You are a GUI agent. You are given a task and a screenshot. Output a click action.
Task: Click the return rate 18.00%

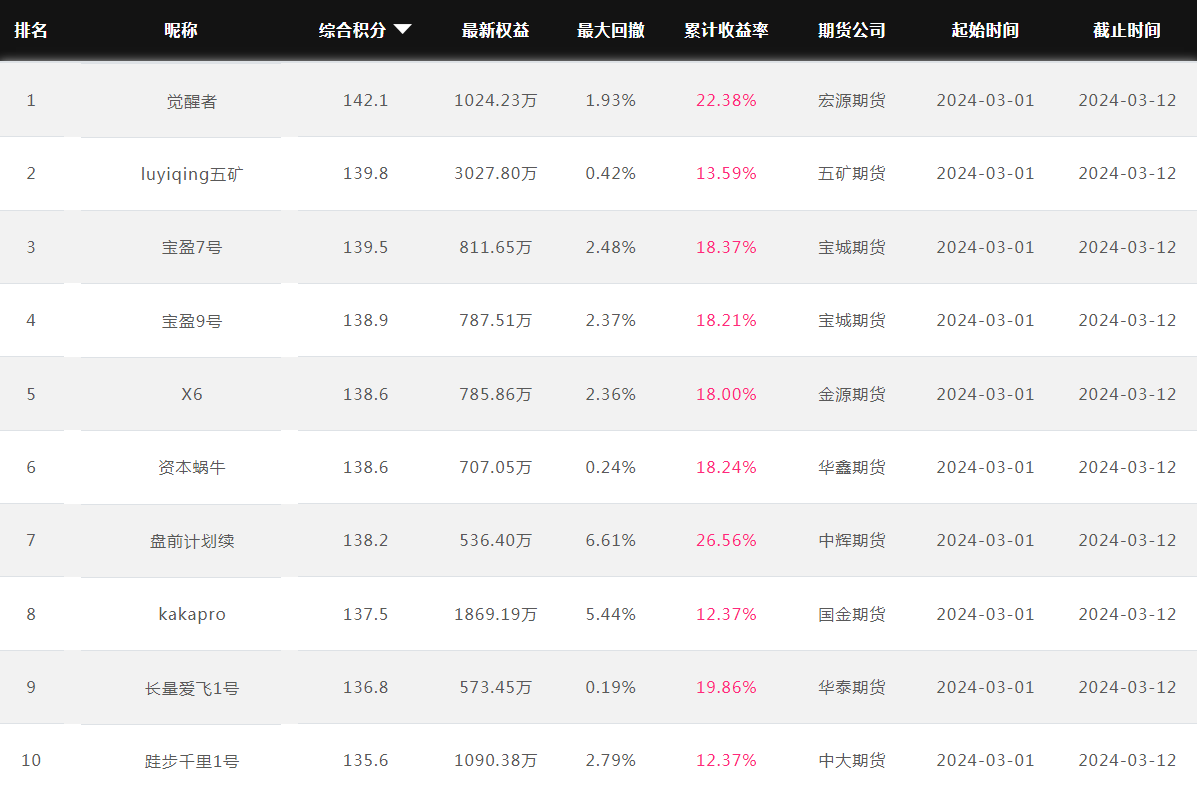coord(726,394)
